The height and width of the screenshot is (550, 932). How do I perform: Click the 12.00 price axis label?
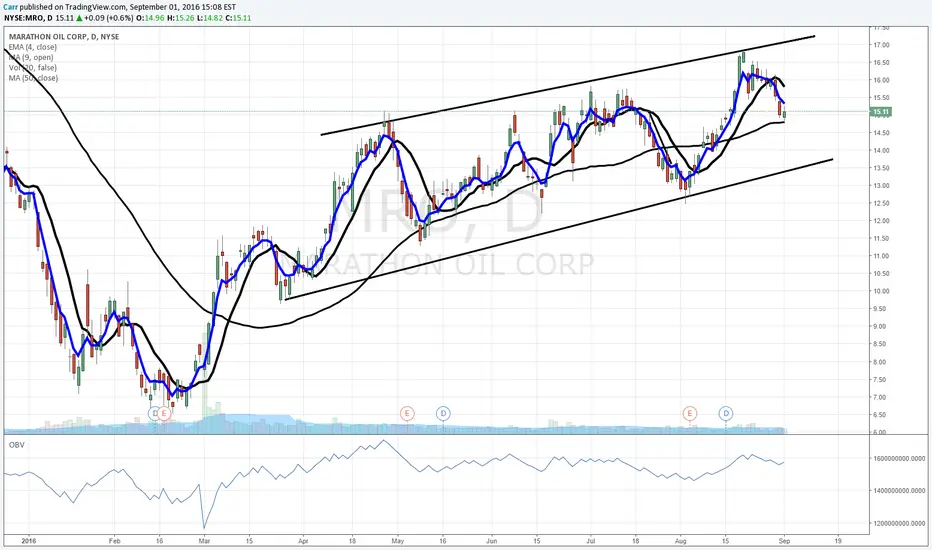881,221
